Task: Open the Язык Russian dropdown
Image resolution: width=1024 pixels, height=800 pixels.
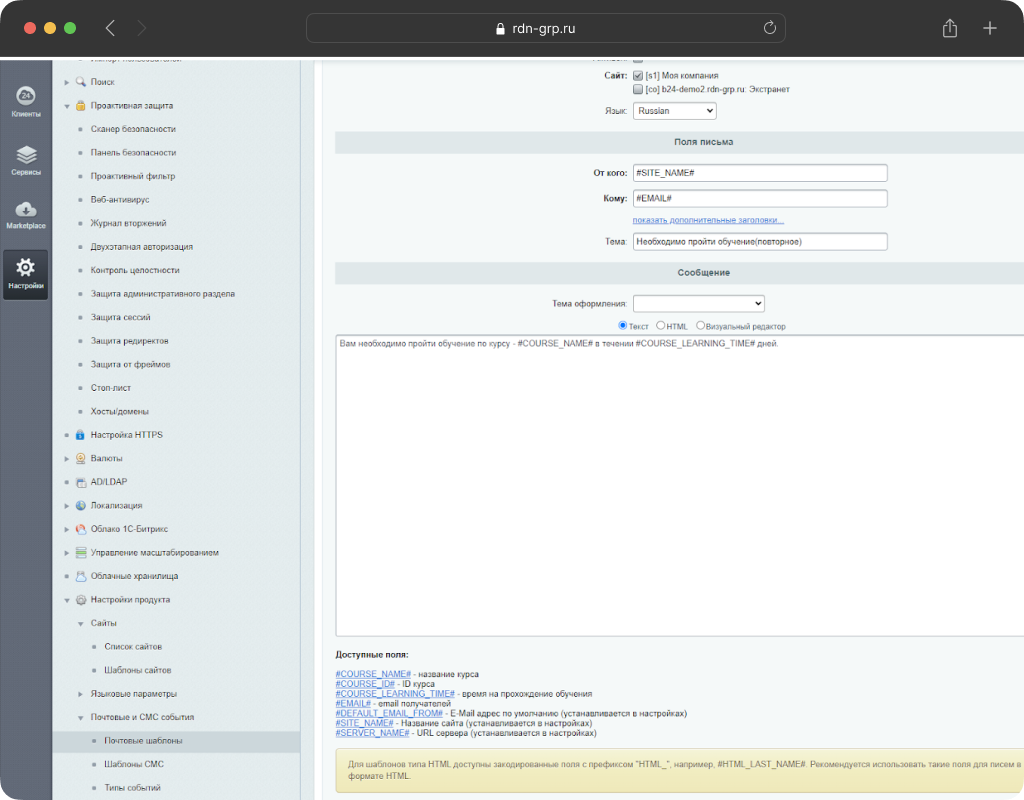Action: tap(674, 111)
